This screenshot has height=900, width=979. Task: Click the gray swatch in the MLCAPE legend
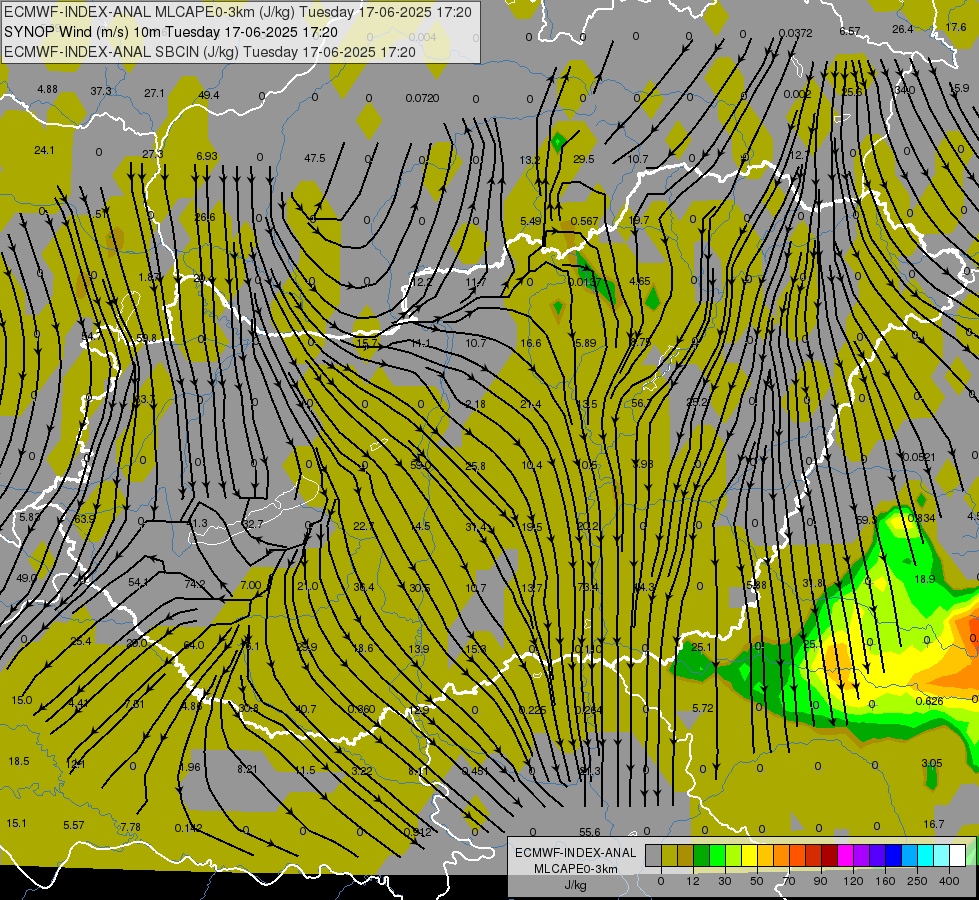tap(654, 855)
